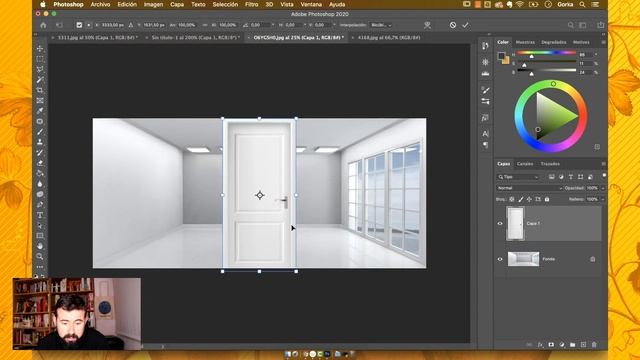Lock all for the layer
This screenshot has height=360, width=640.
[547, 199]
